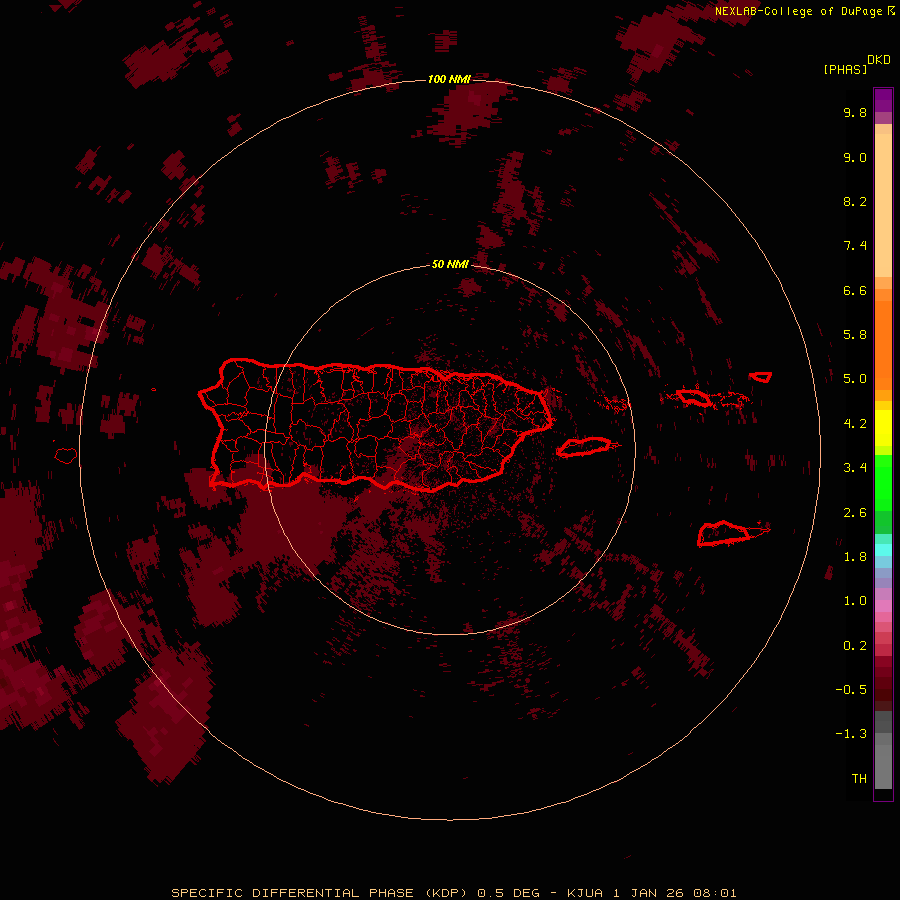This screenshot has width=900, height=900.
Task: Select the 1.8 scale value
Action: 855,557
